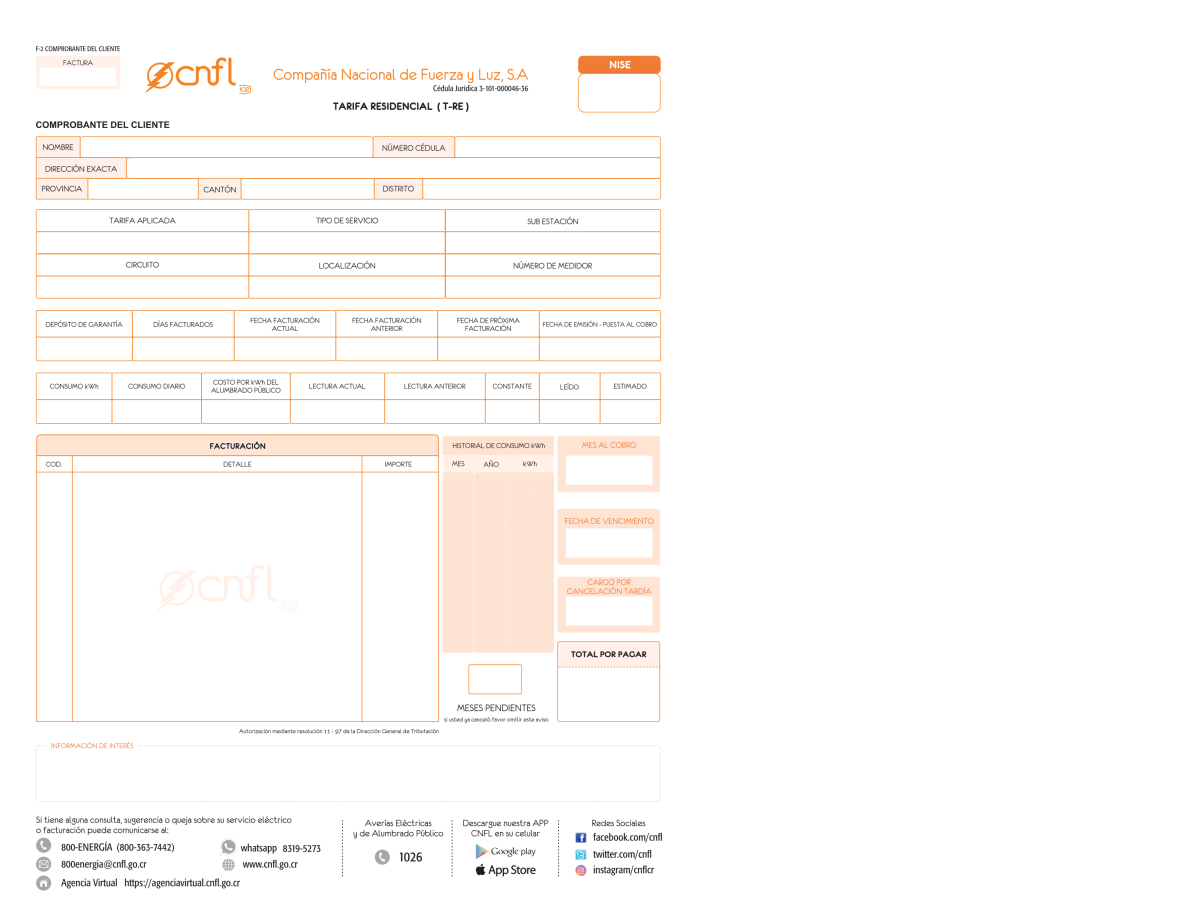
Task: Click the FECHA FACTURACIÓN ANTERIOR header
Action: click(387, 324)
